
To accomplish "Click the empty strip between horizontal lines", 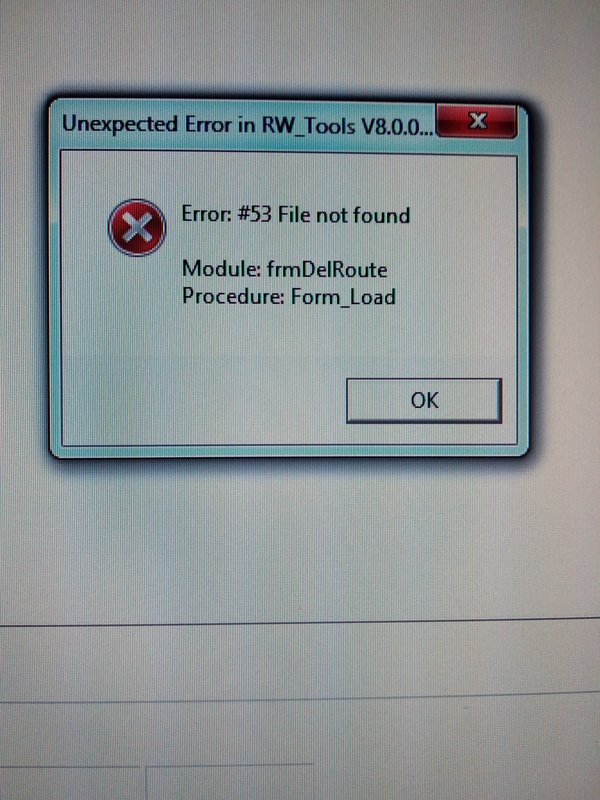I will tap(300, 663).
